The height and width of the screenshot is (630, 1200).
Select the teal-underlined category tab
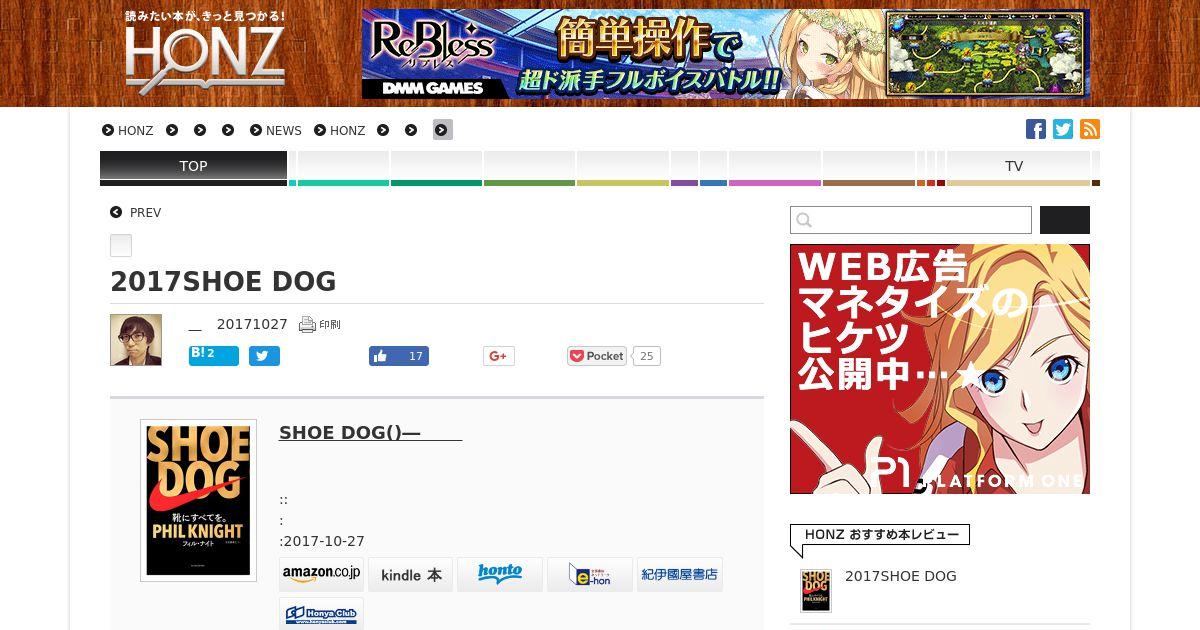click(x=343, y=168)
